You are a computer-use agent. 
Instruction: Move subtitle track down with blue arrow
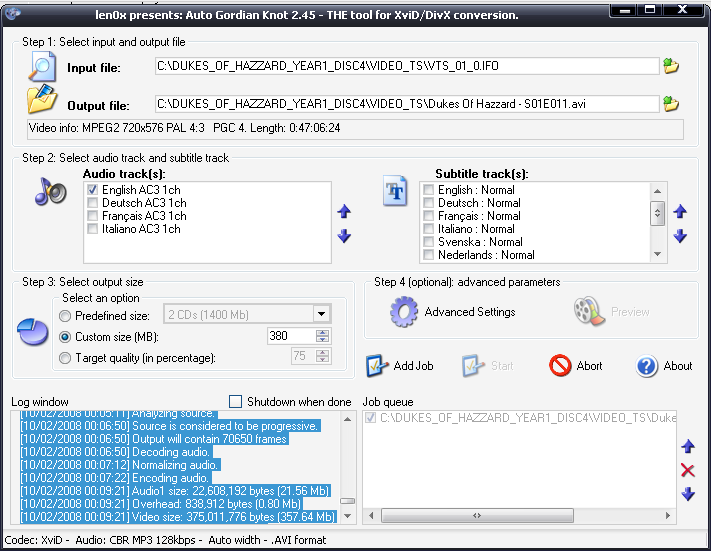point(680,236)
